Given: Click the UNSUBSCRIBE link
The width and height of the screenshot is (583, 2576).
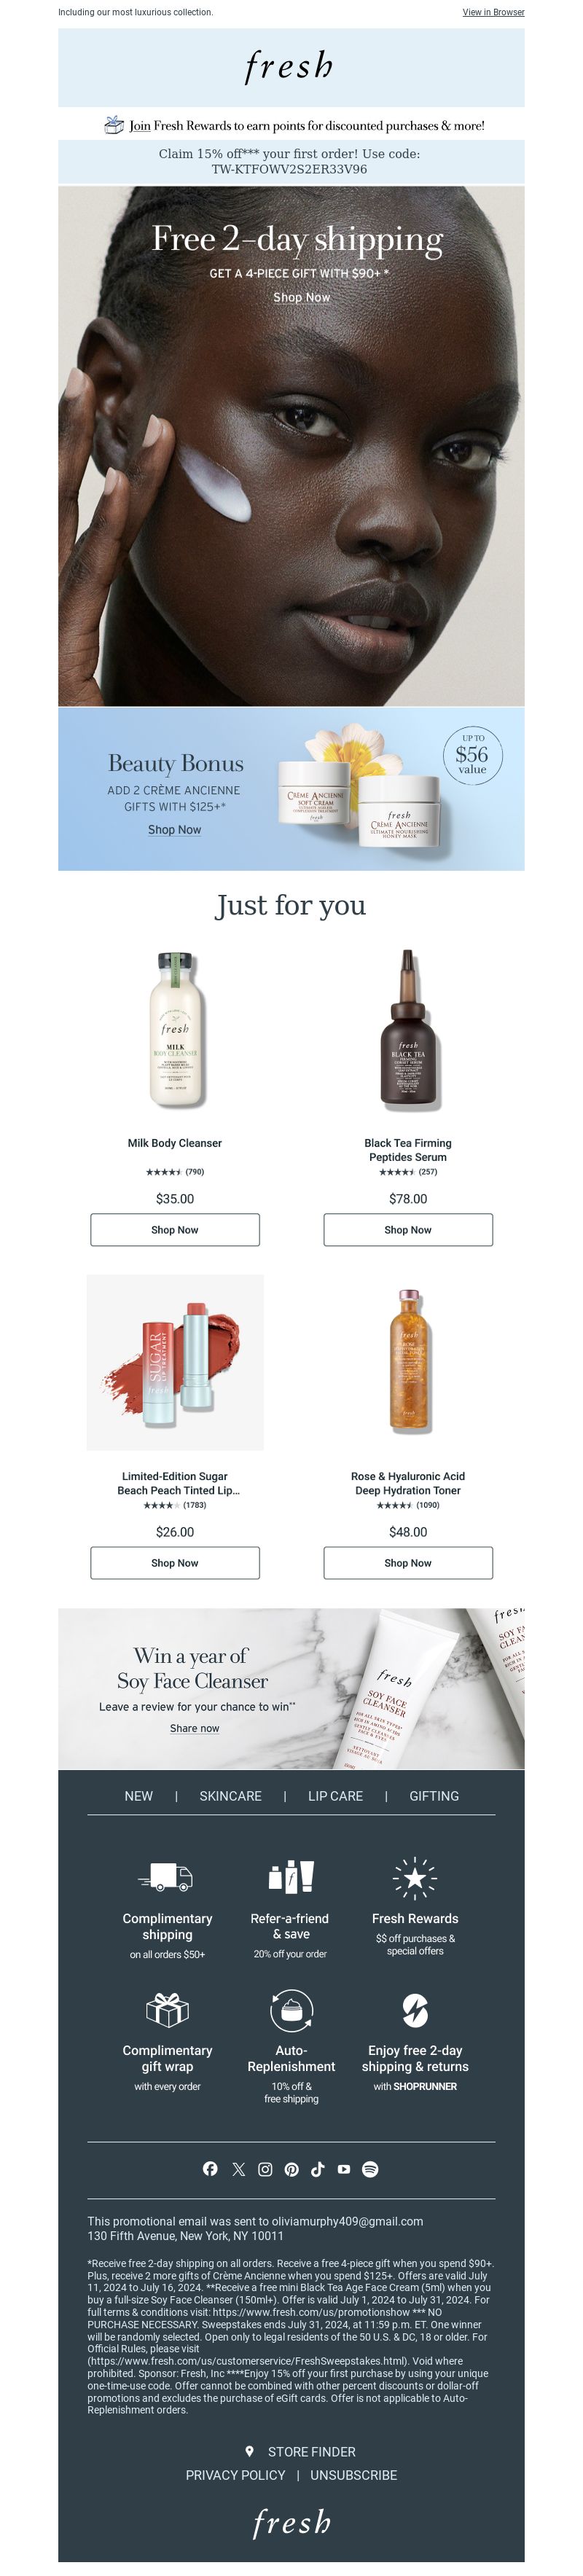Looking at the screenshot, I should click(x=354, y=2475).
